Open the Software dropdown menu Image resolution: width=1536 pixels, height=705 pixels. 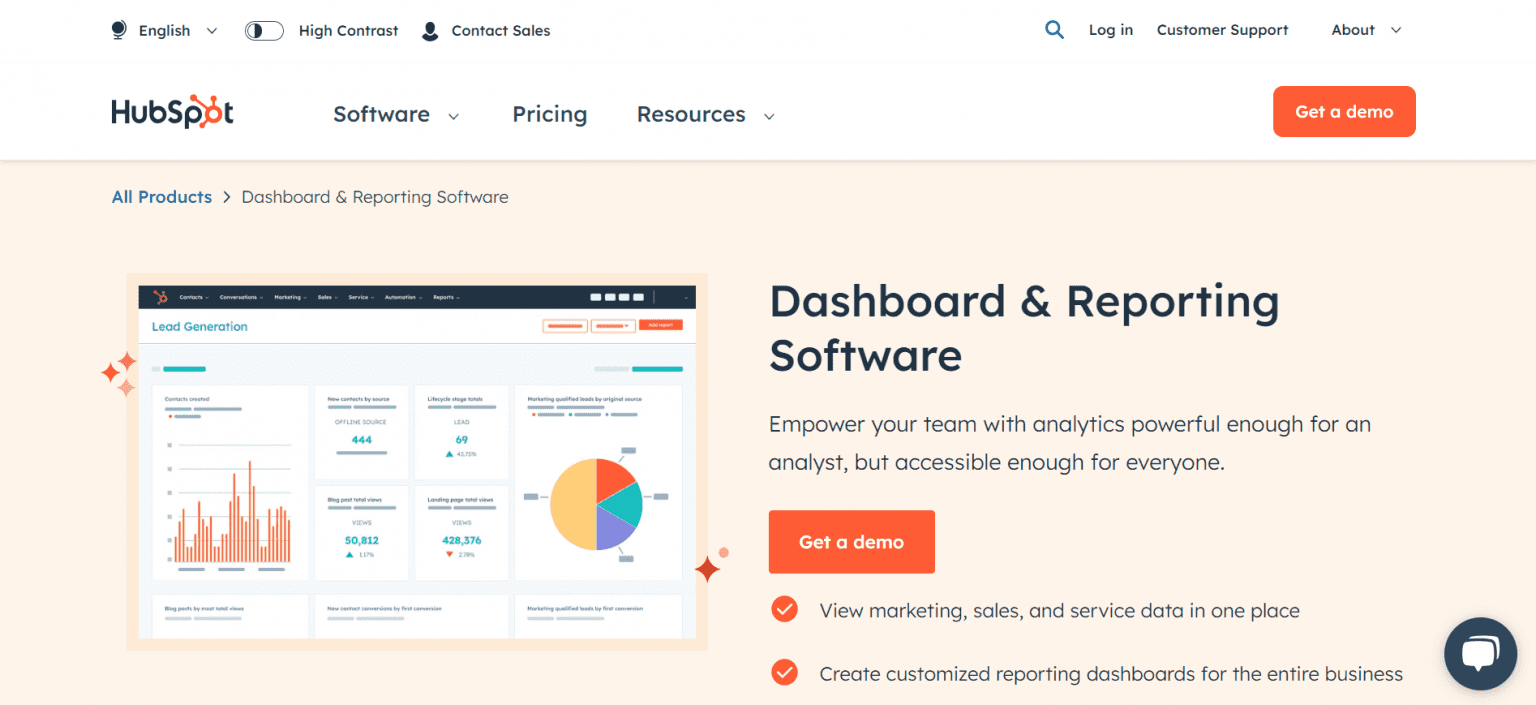pos(396,114)
